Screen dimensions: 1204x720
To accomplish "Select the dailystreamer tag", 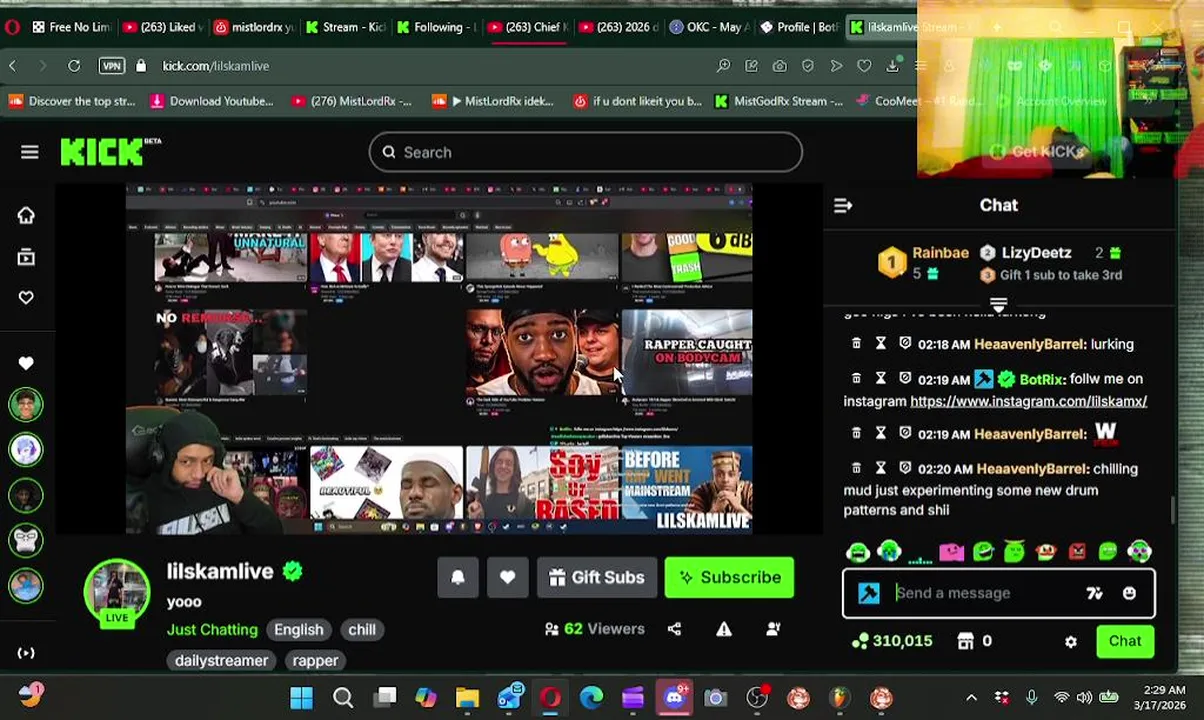I will tap(221, 660).
